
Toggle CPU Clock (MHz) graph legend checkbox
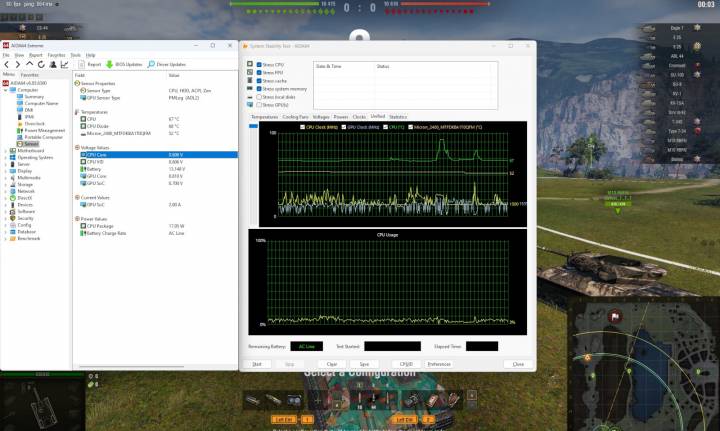point(302,127)
